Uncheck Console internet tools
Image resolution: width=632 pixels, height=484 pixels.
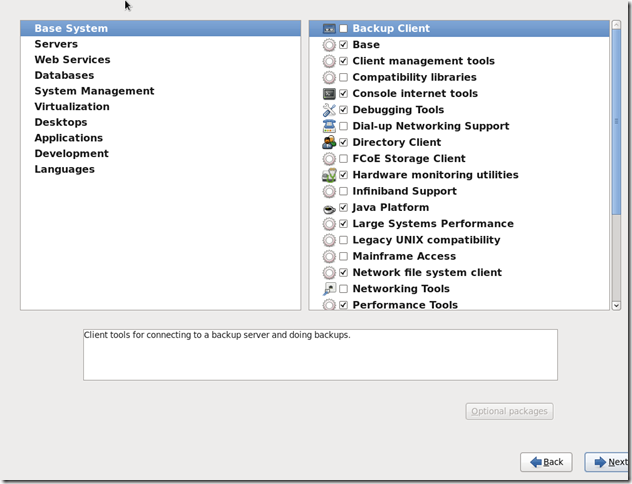point(343,93)
